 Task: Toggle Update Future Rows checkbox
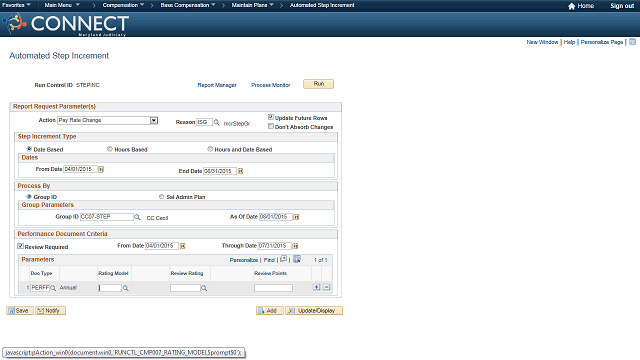[x=271, y=117]
